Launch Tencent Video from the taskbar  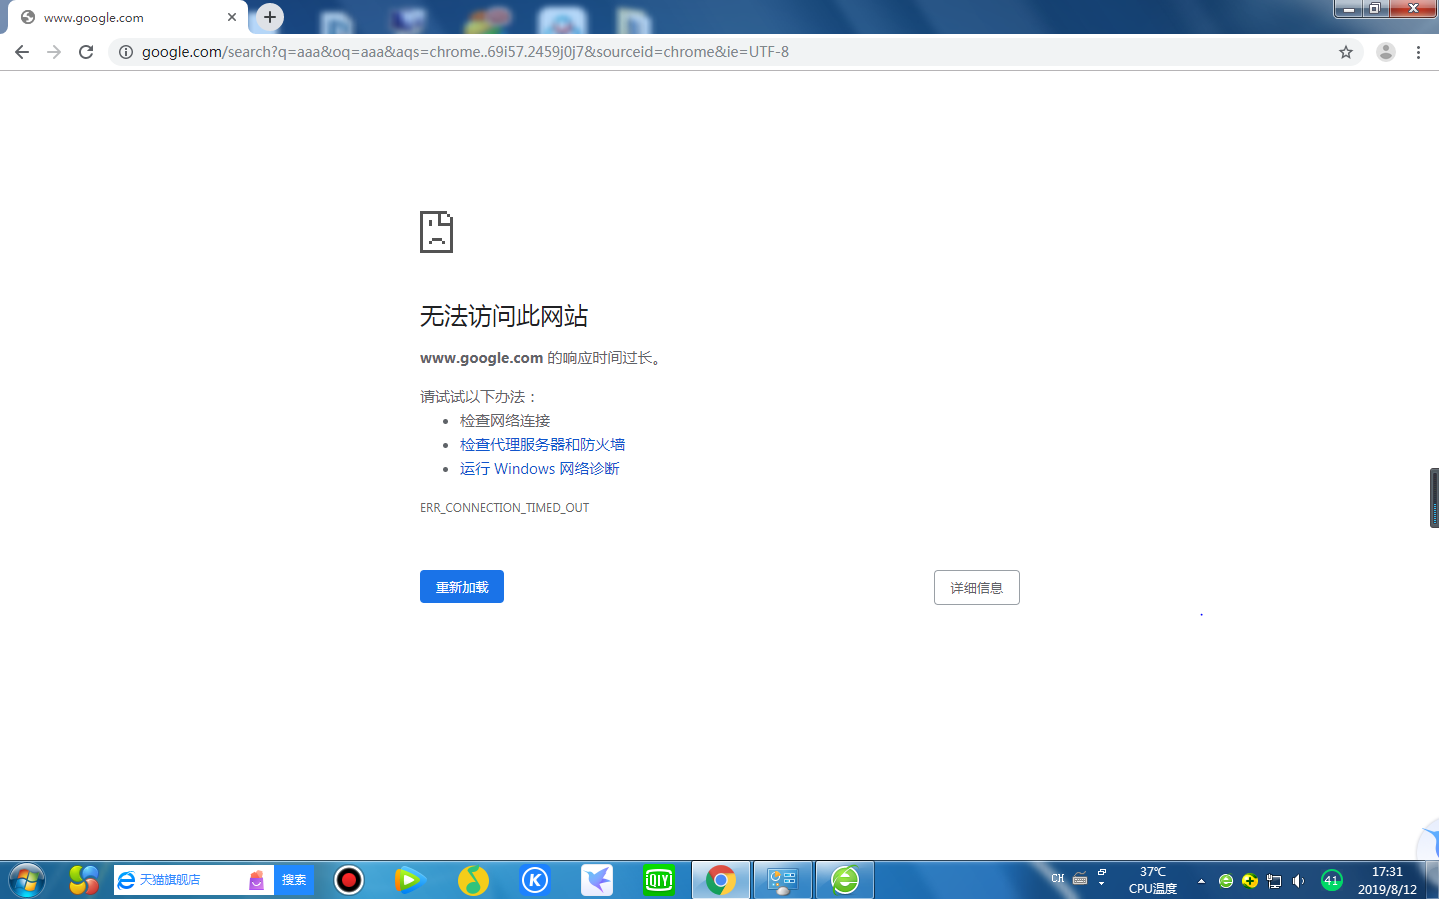pyautogui.click(x=411, y=880)
